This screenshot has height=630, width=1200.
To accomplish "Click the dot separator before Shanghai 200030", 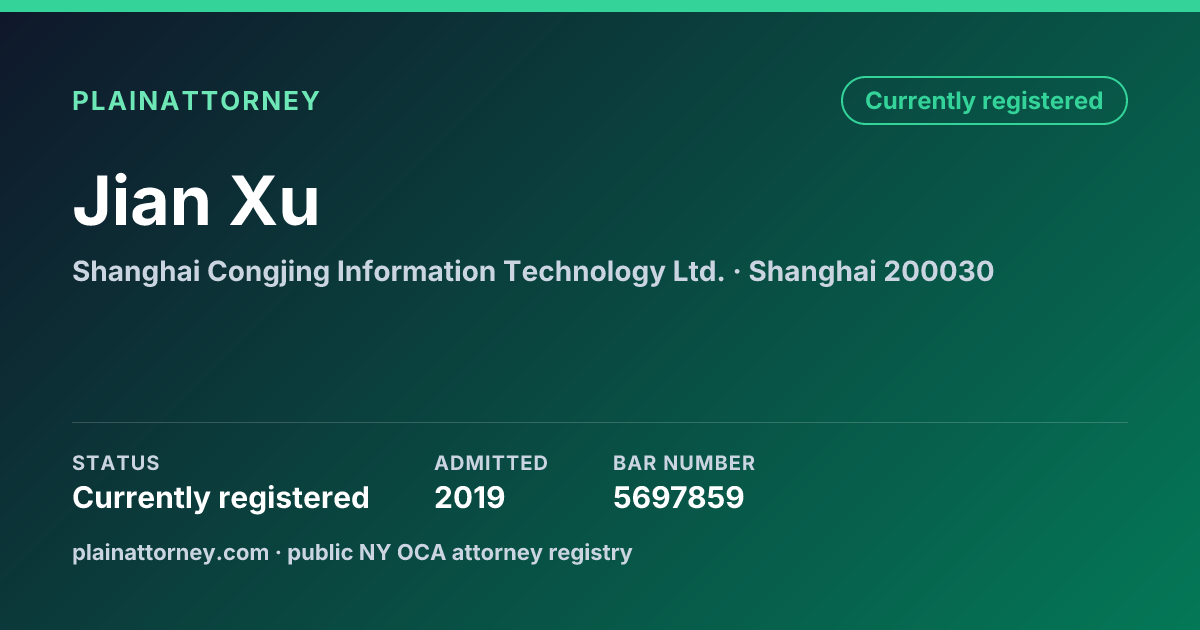I will click(737, 273).
